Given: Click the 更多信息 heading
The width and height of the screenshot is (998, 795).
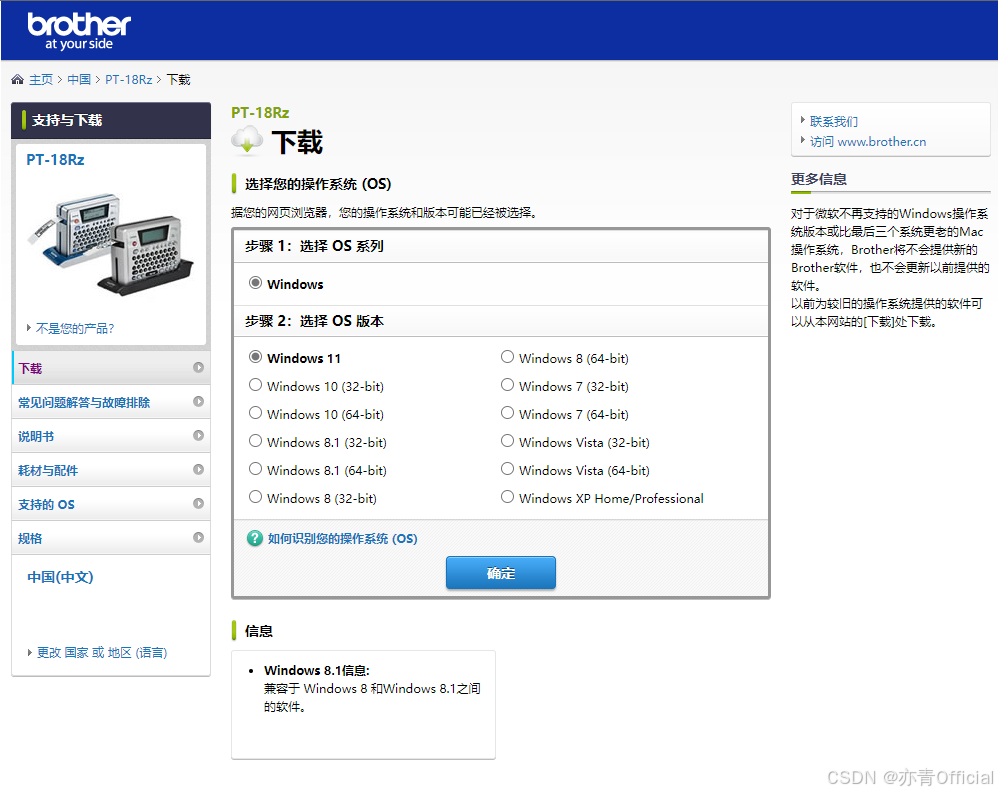Looking at the screenshot, I should tap(819, 179).
